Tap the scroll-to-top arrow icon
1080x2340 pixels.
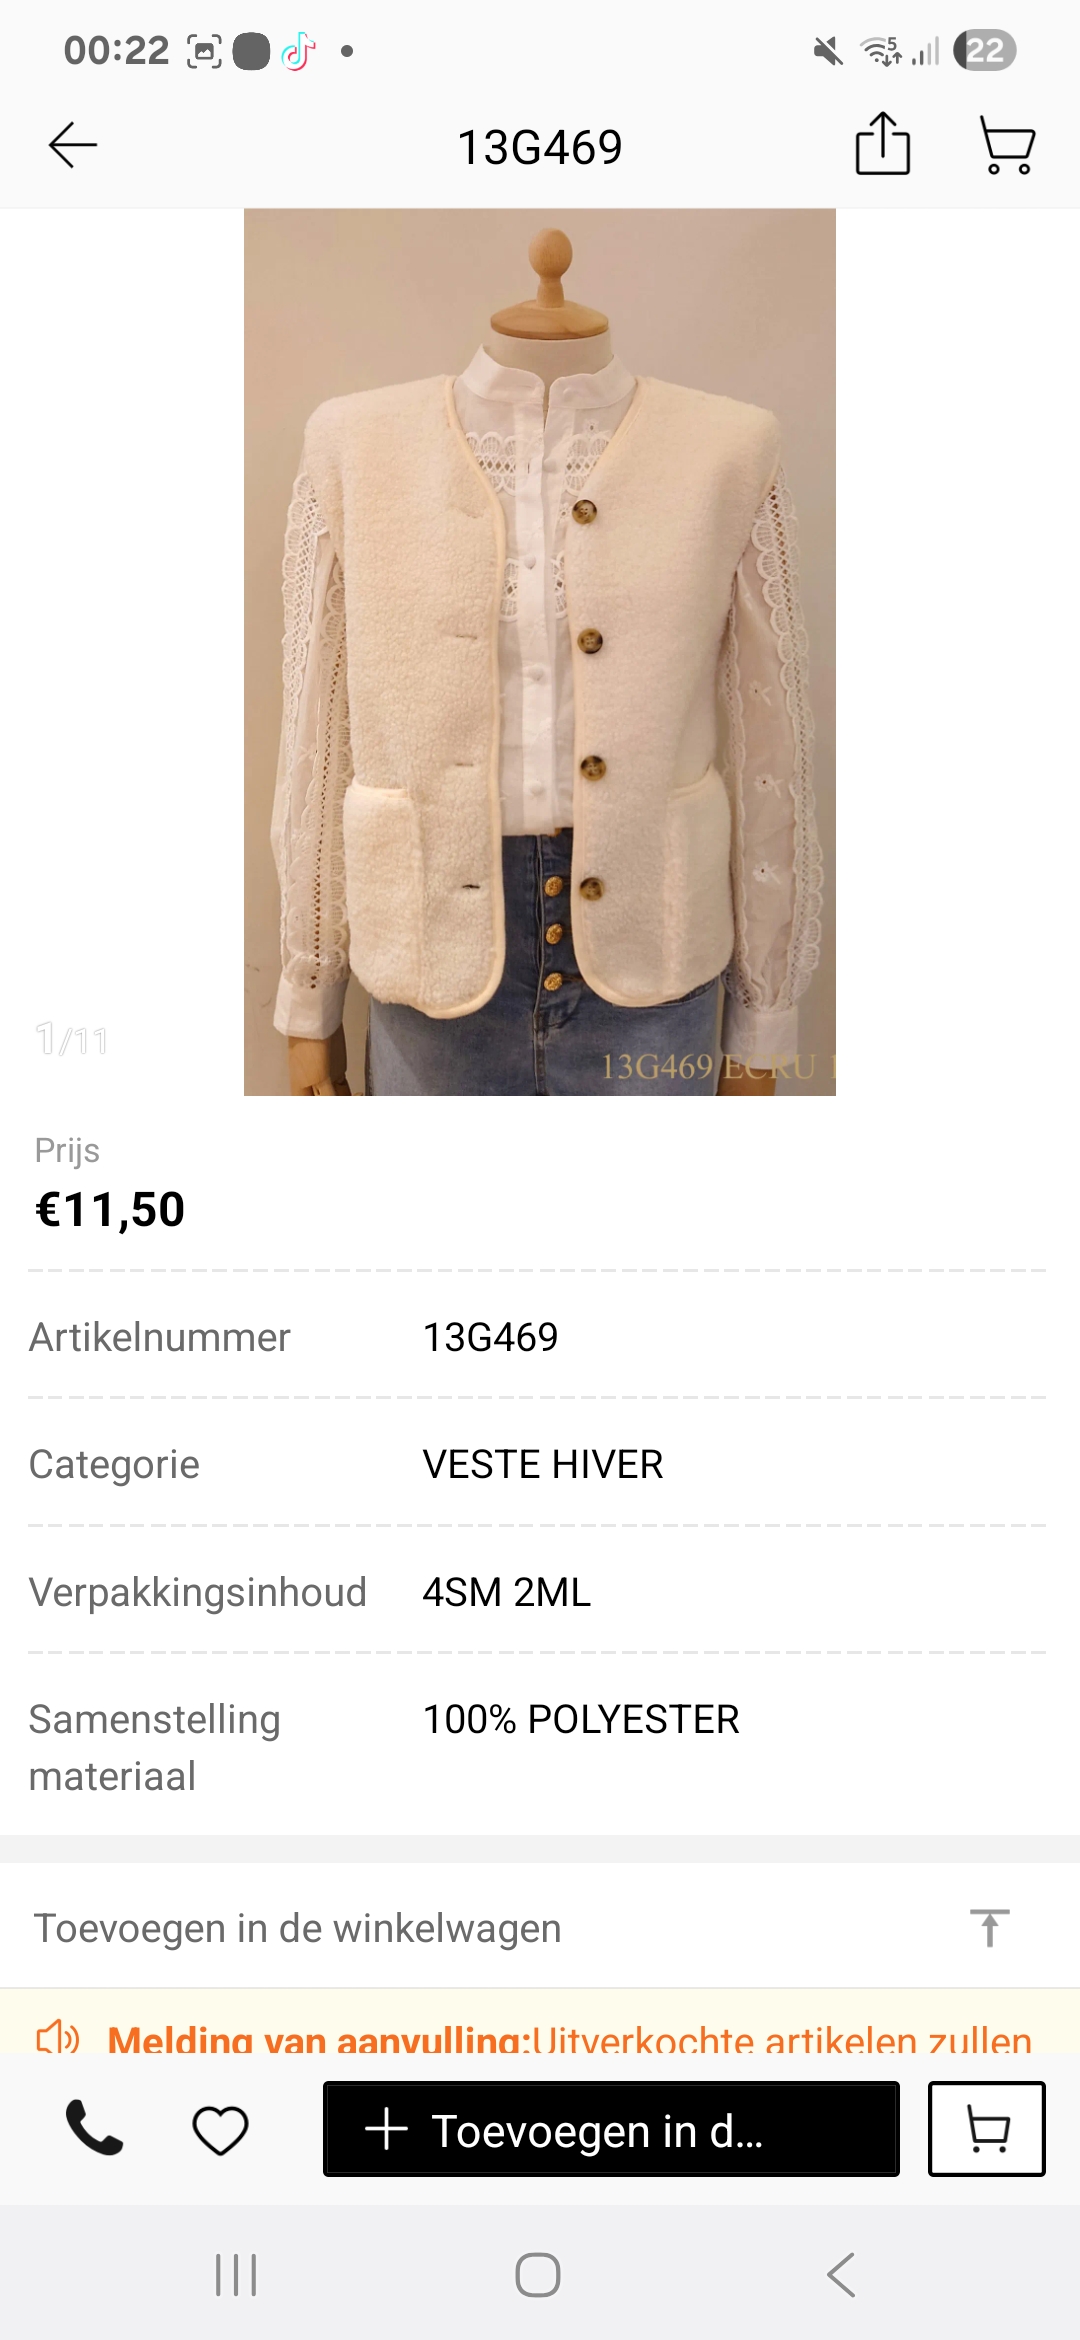point(990,1928)
